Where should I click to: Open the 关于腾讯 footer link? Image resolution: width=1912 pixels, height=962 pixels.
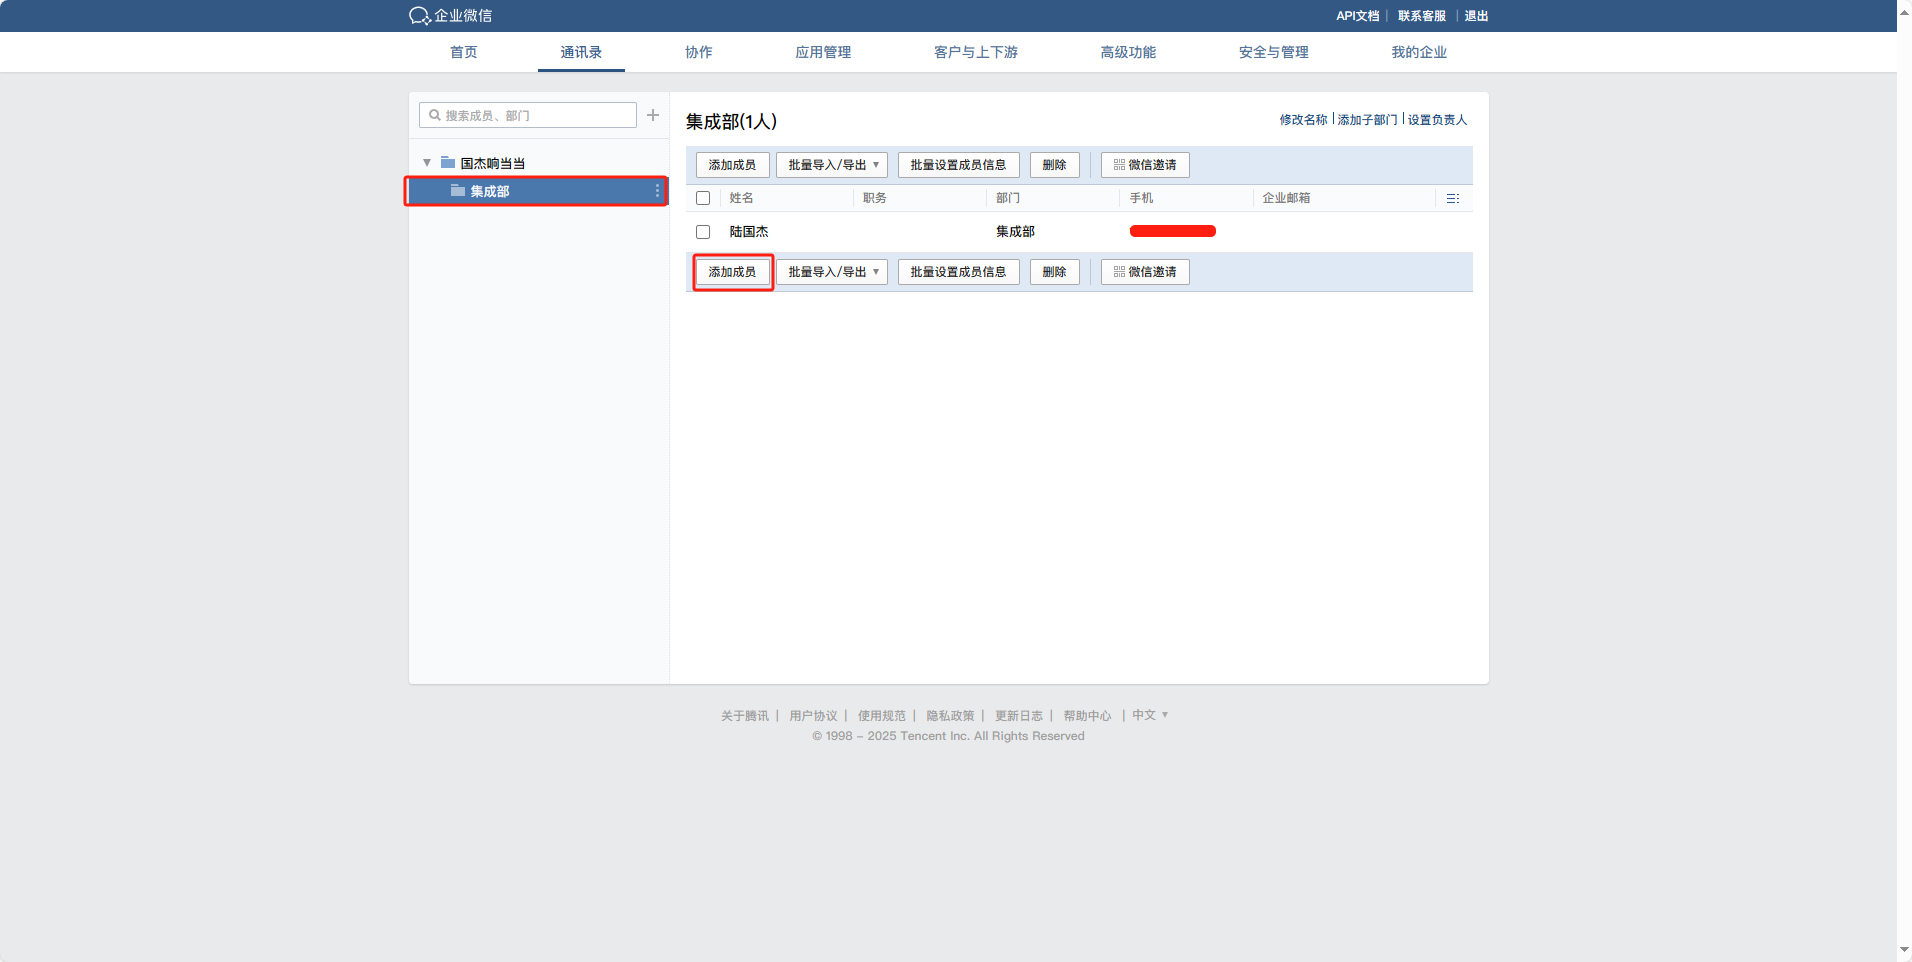(745, 716)
